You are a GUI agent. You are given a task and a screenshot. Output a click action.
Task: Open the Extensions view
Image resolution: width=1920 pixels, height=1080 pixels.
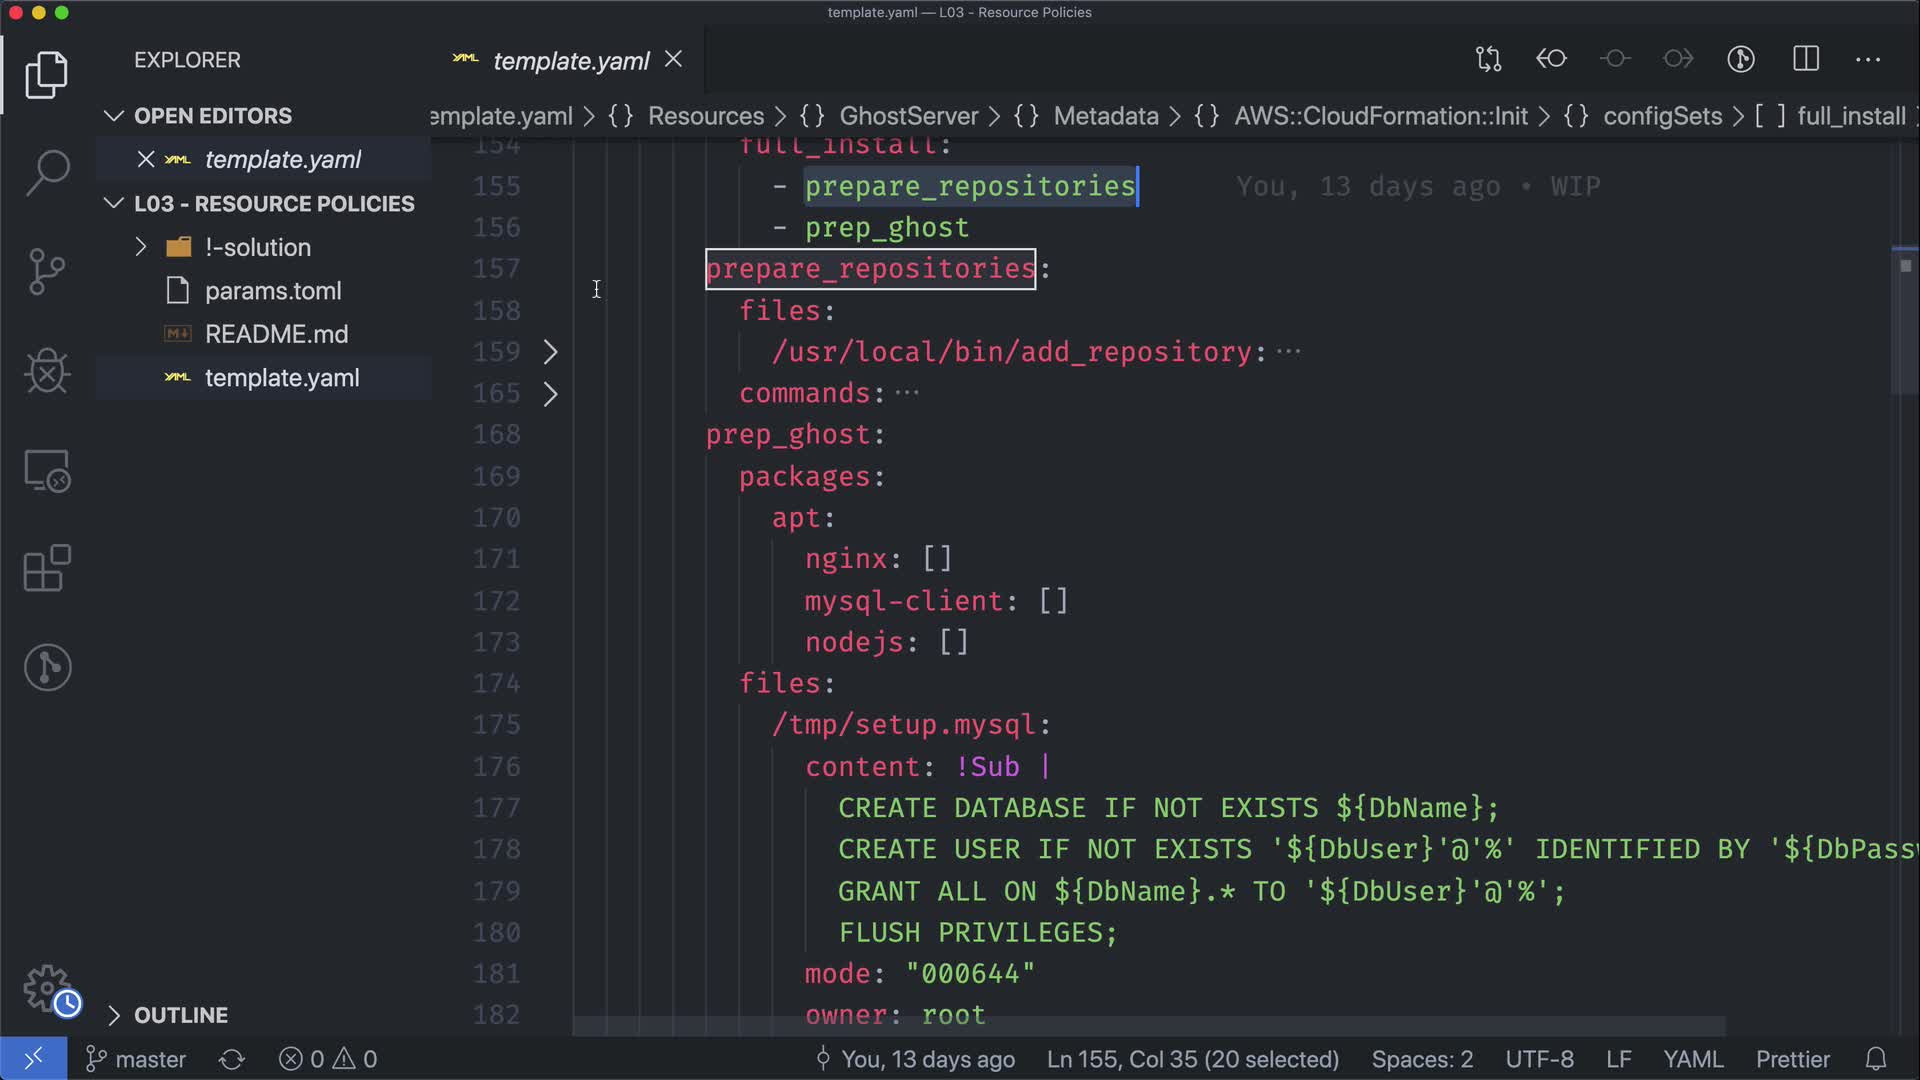pos(47,569)
